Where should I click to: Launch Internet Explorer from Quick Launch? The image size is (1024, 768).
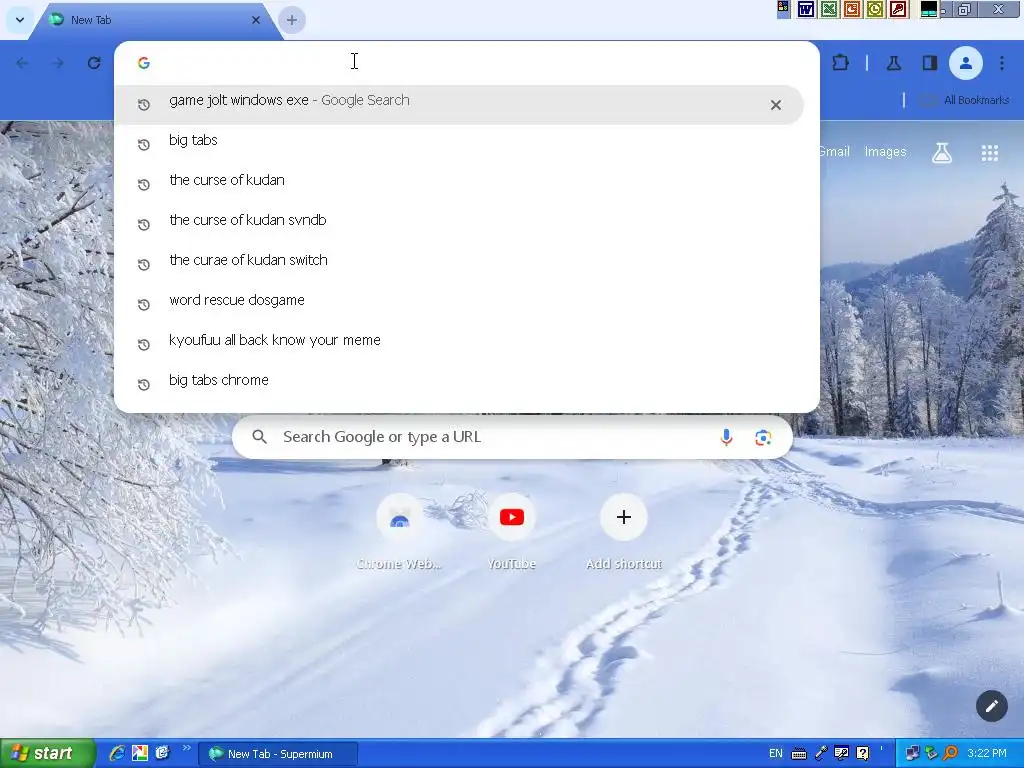[116, 754]
